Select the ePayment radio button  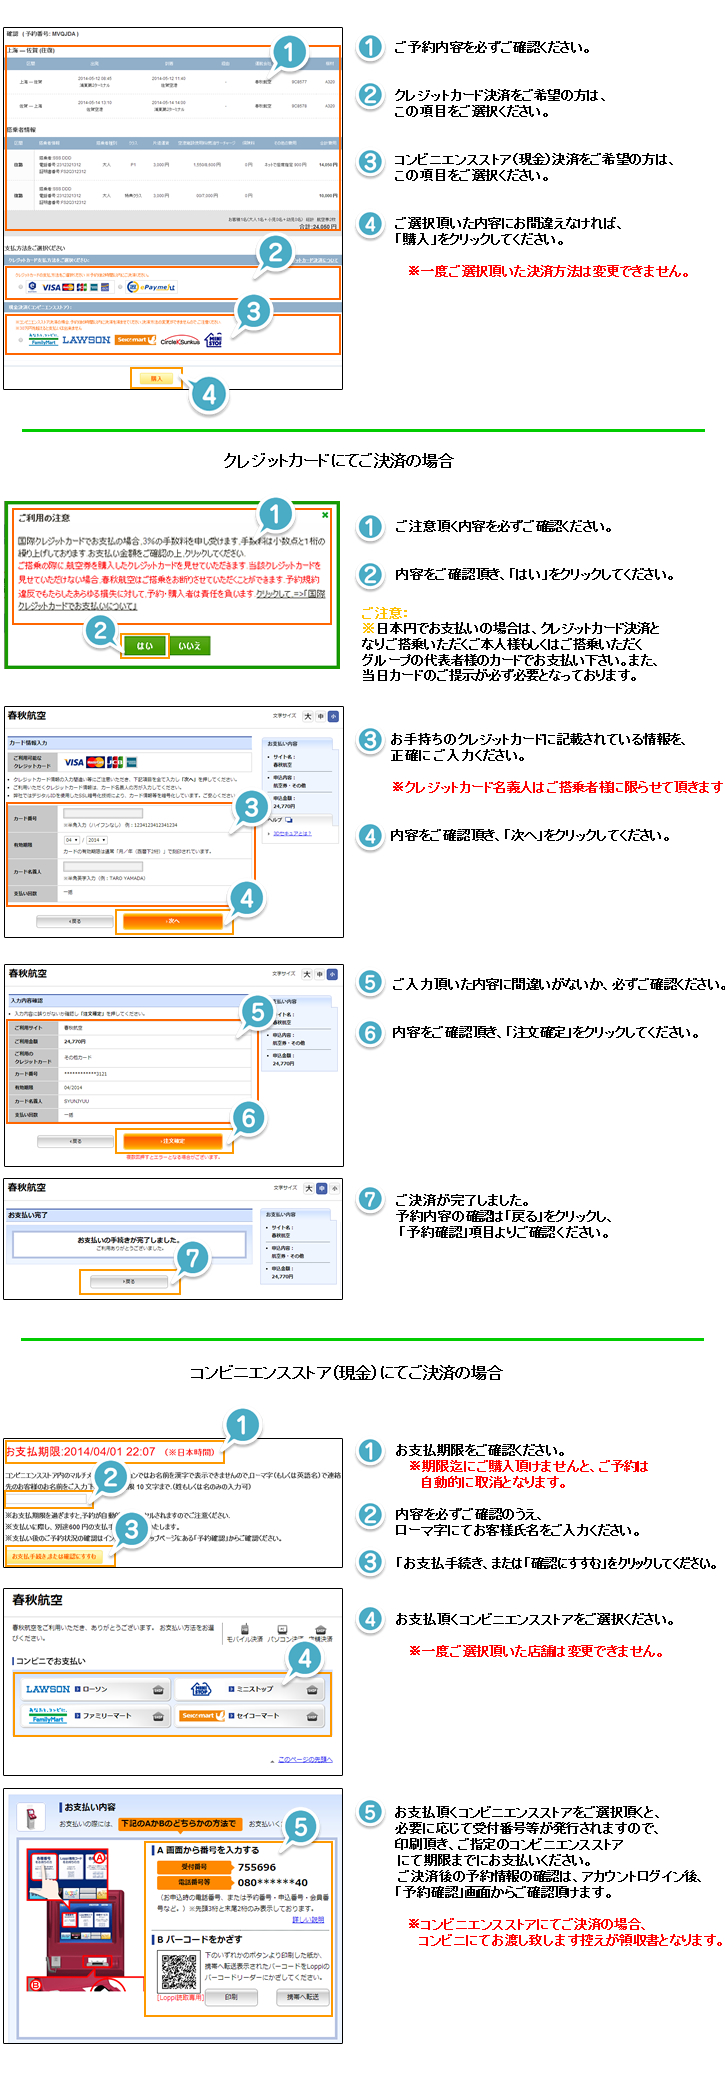(x=119, y=287)
